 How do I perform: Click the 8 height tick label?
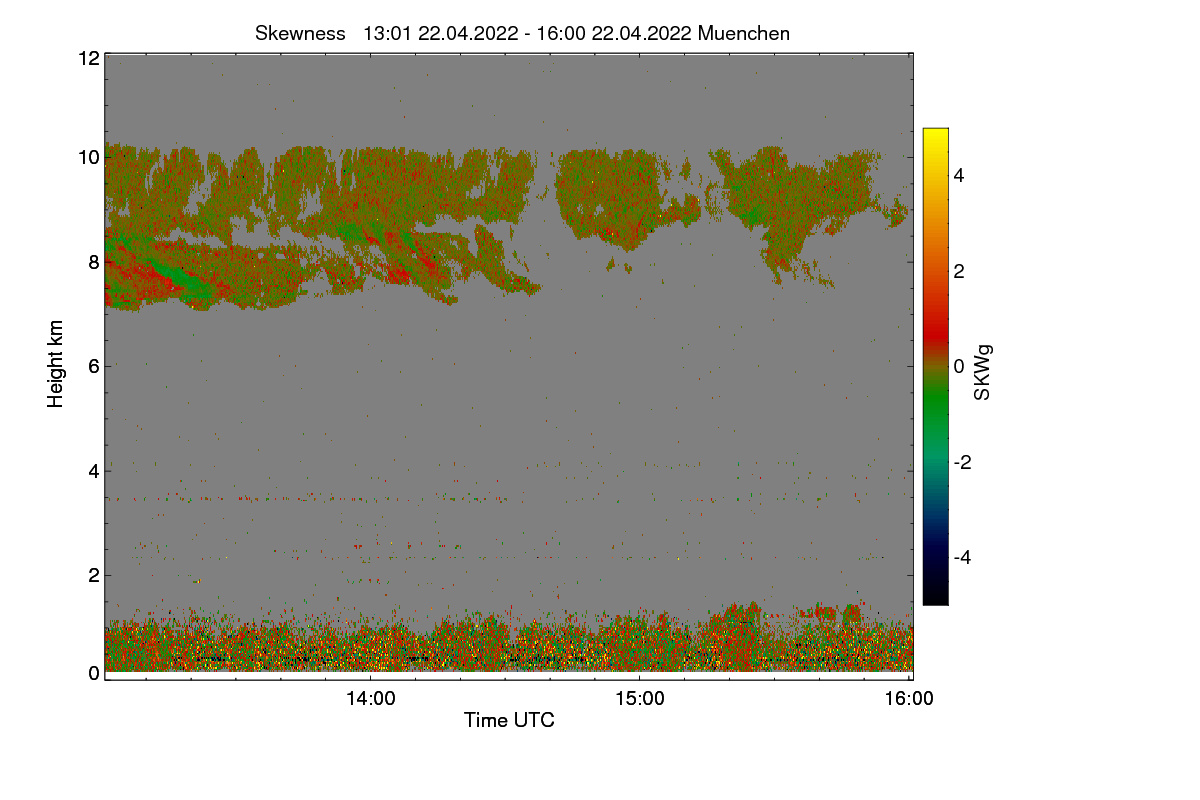(x=93, y=262)
